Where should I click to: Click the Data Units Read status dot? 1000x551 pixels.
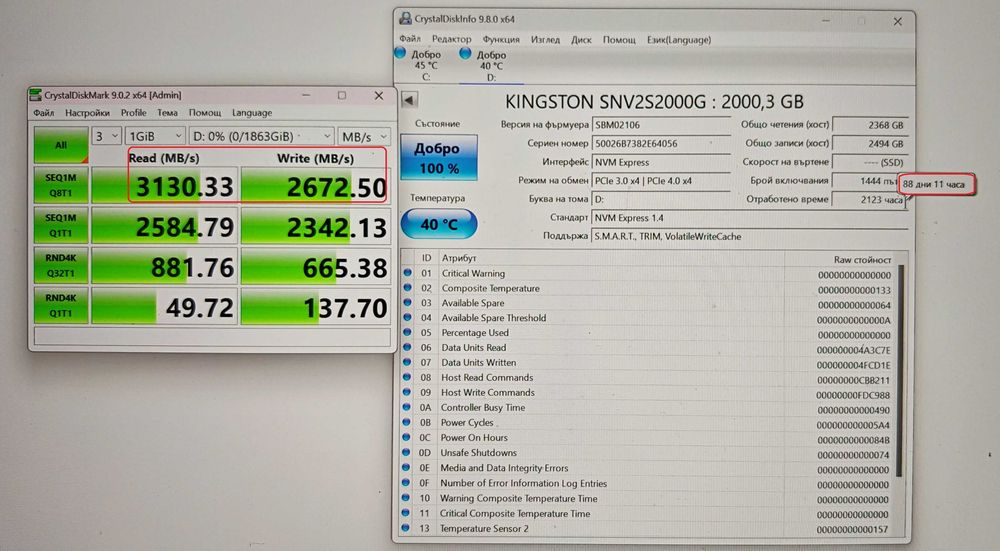pos(407,348)
